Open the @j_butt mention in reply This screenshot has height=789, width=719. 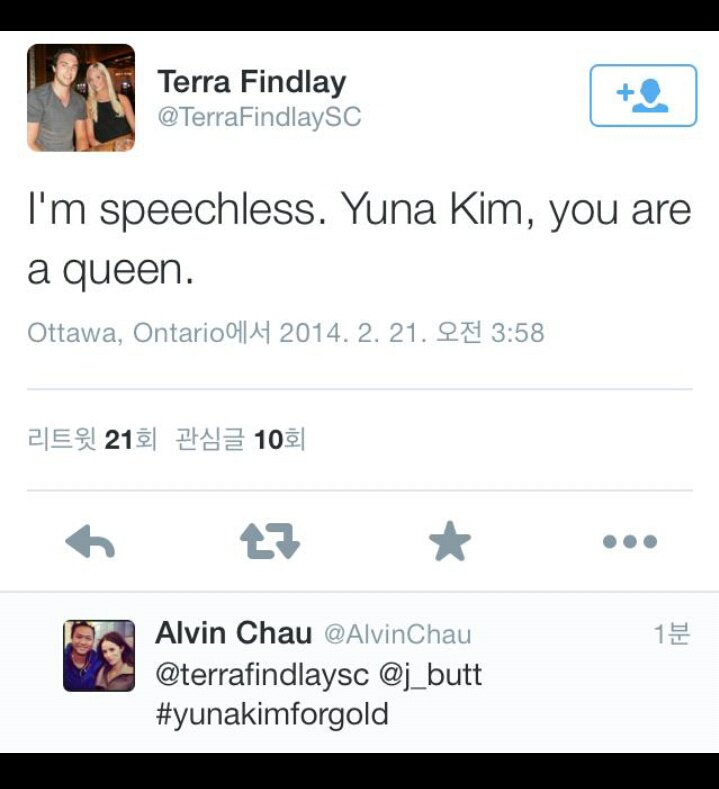(430, 675)
